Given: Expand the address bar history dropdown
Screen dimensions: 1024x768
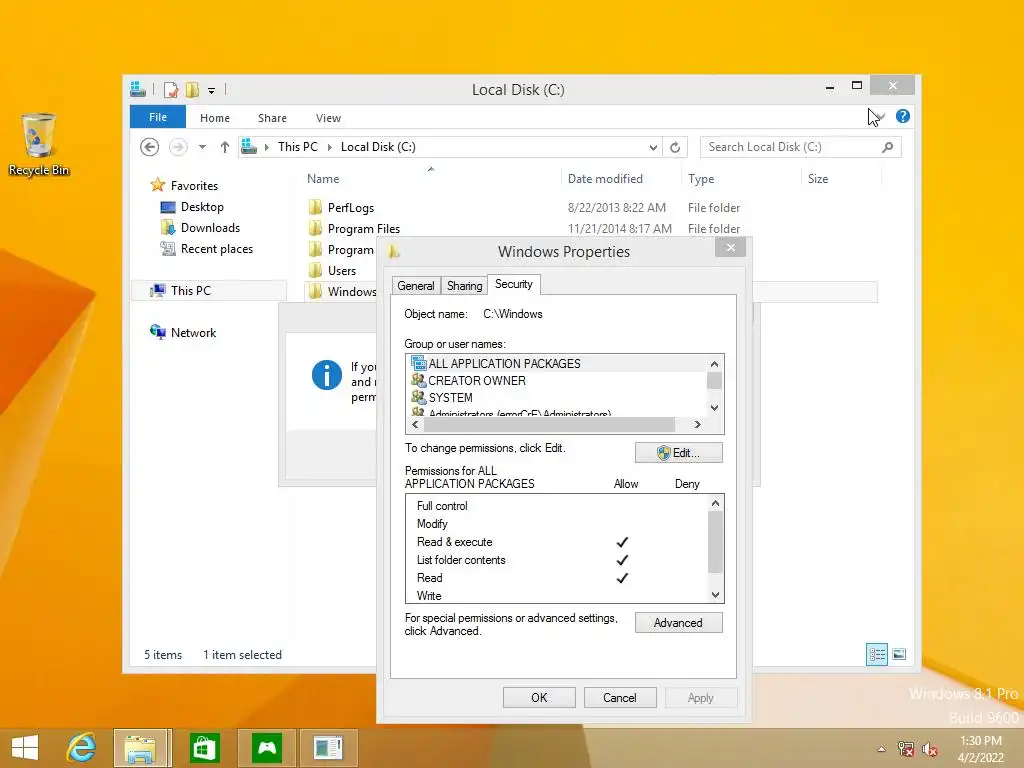Looking at the screenshot, I should pos(652,148).
